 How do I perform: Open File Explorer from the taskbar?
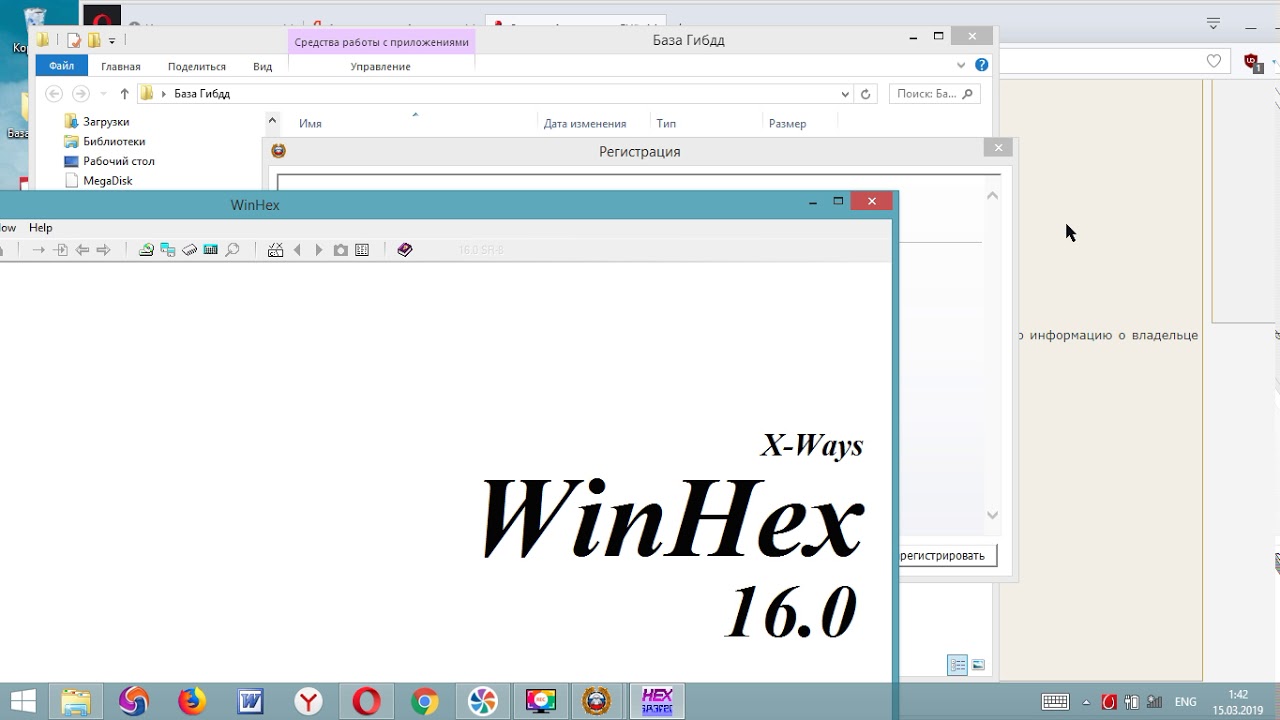coord(76,701)
